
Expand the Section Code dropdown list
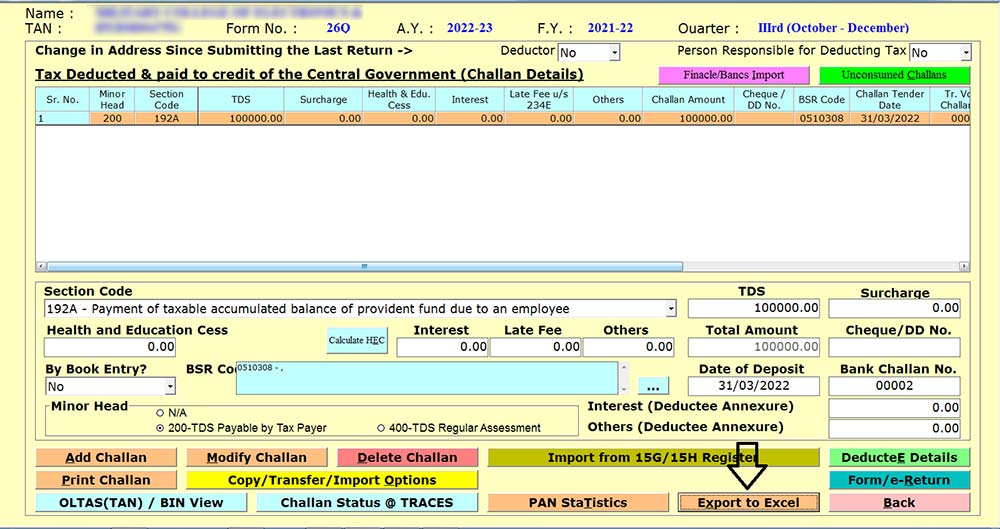click(670, 309)
